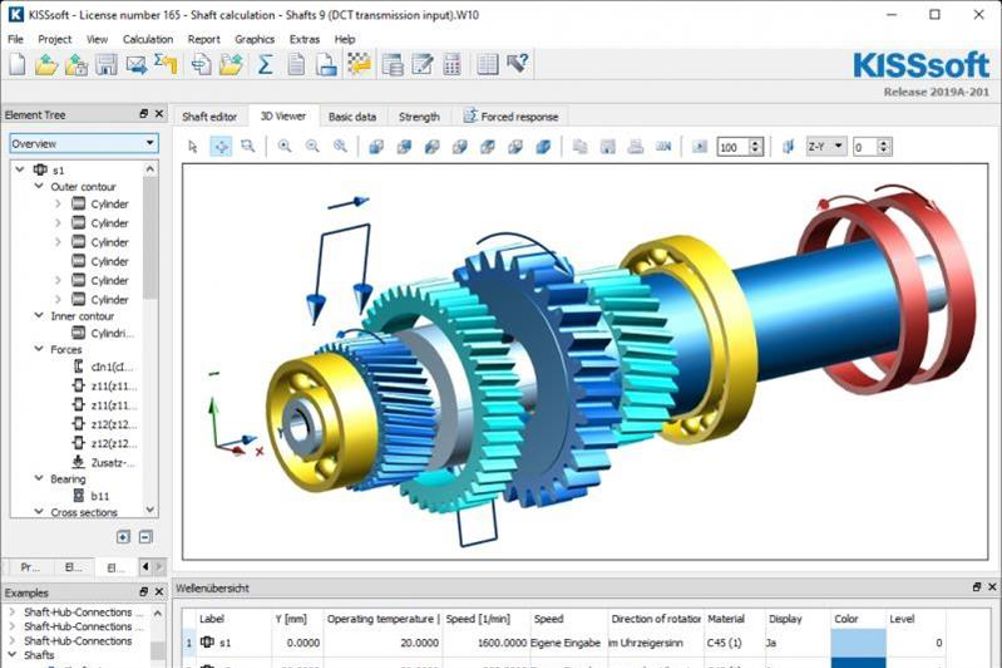Create a new file with the blank page icon
The width and height of the screenshot is (1002, 668).
coord(17,64)
